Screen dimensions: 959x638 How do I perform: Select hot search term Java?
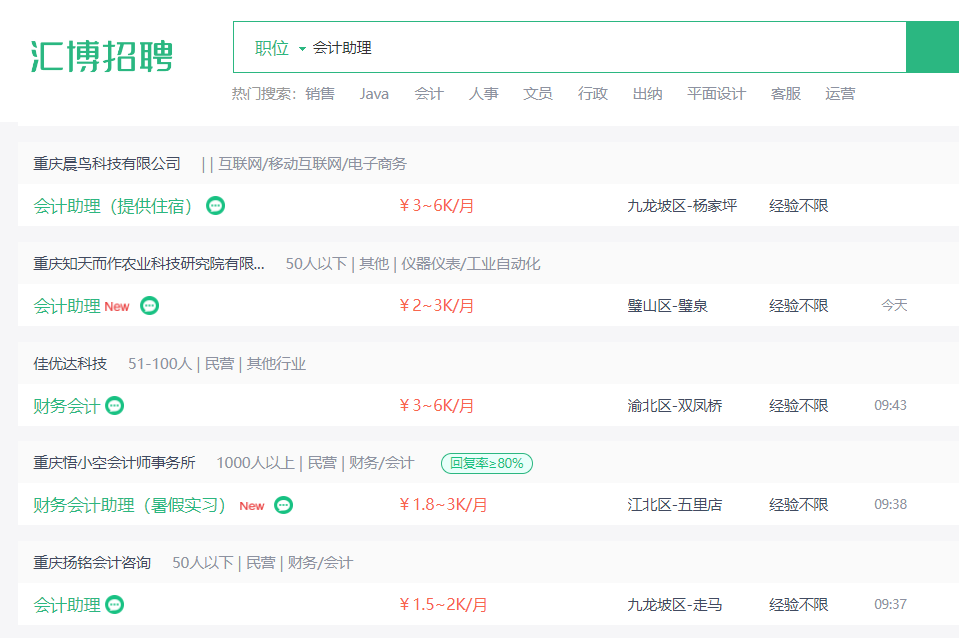(374, 94)
